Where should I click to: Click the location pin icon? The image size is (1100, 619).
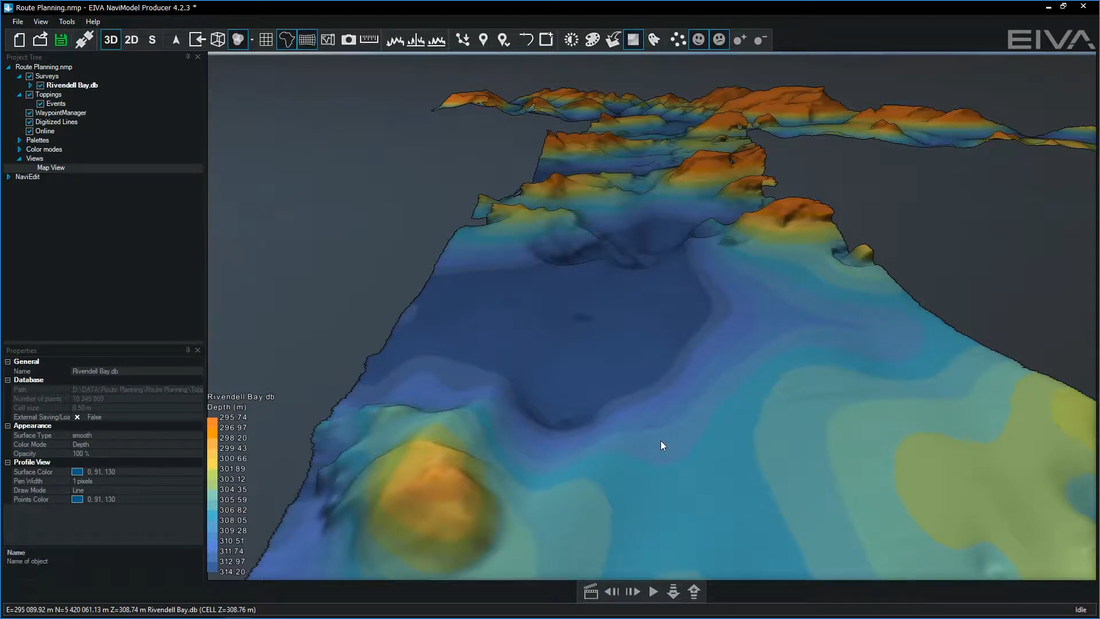[x=483, y=40]
